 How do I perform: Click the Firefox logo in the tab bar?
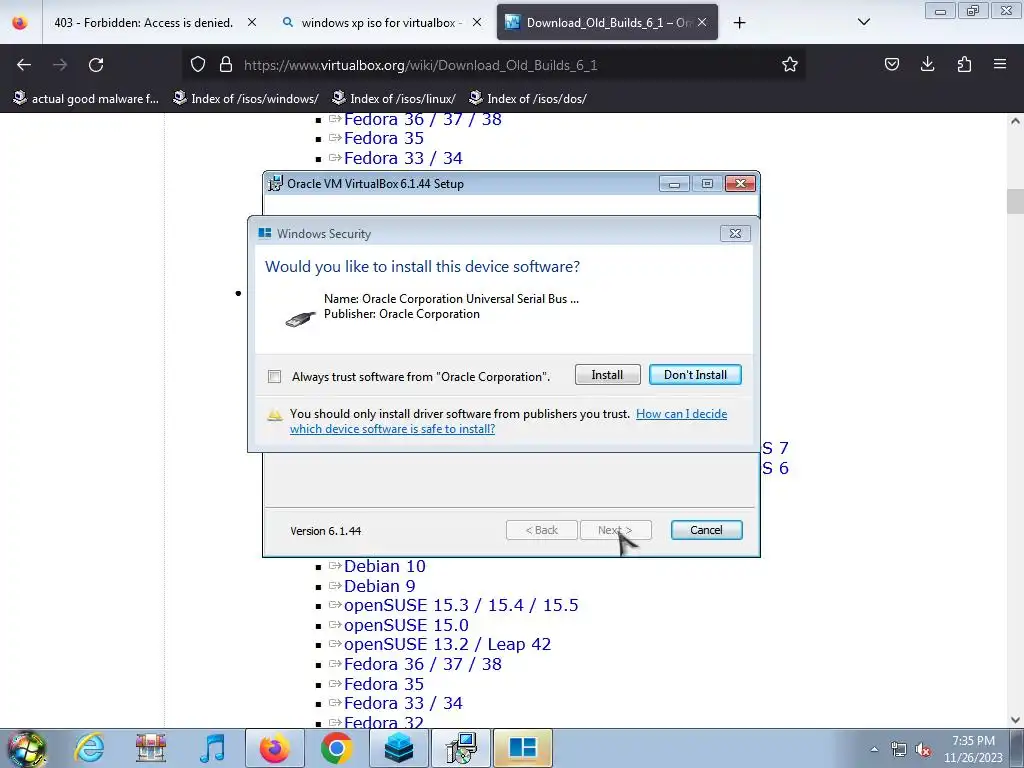tap(20, 23)
